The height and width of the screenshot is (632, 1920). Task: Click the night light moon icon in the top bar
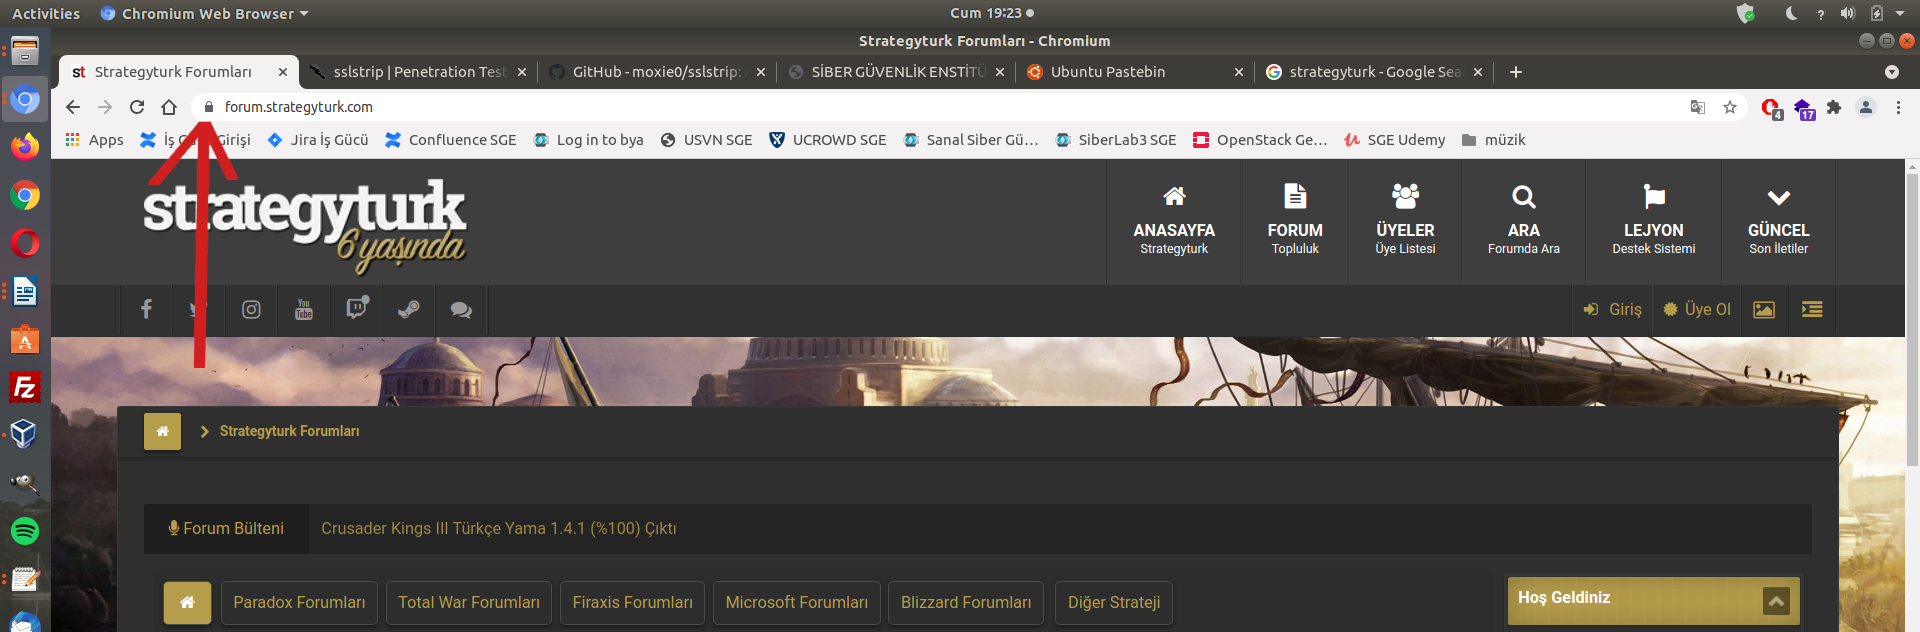[x=1791, y=13]
